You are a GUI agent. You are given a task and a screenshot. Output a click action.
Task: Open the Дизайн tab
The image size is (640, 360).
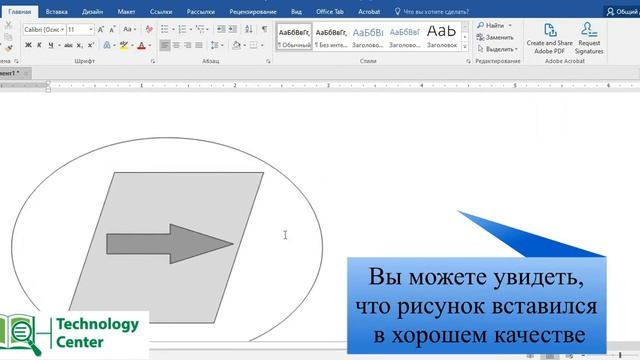(92, 11)
